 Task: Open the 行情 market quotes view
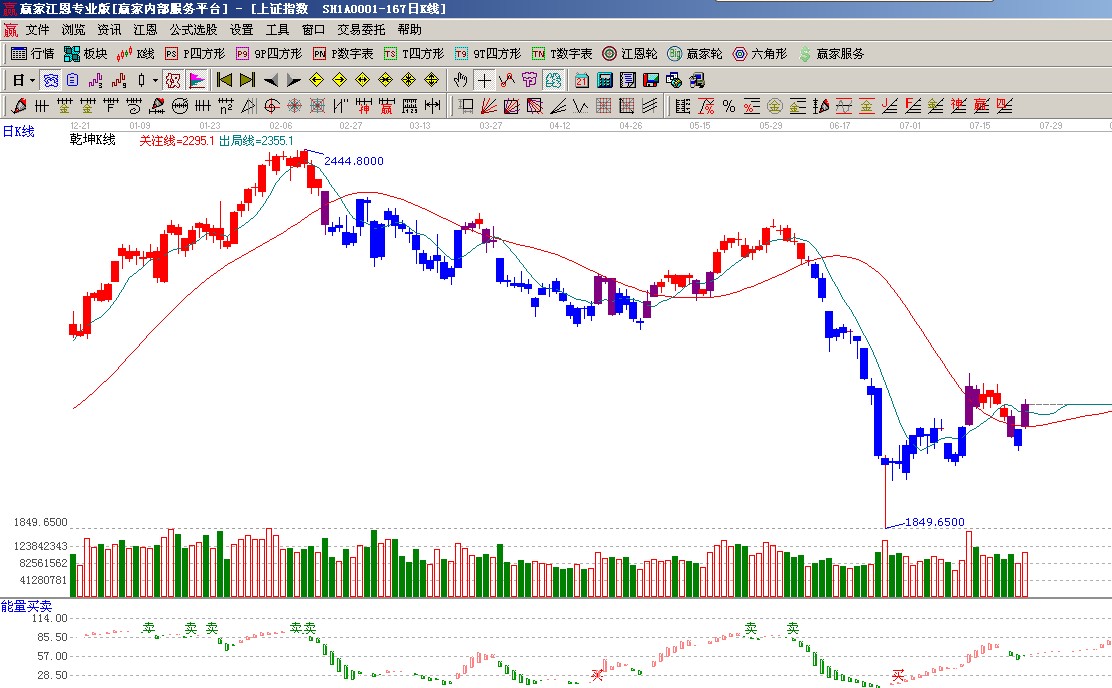pyautogui.click(x=32, y=54)
